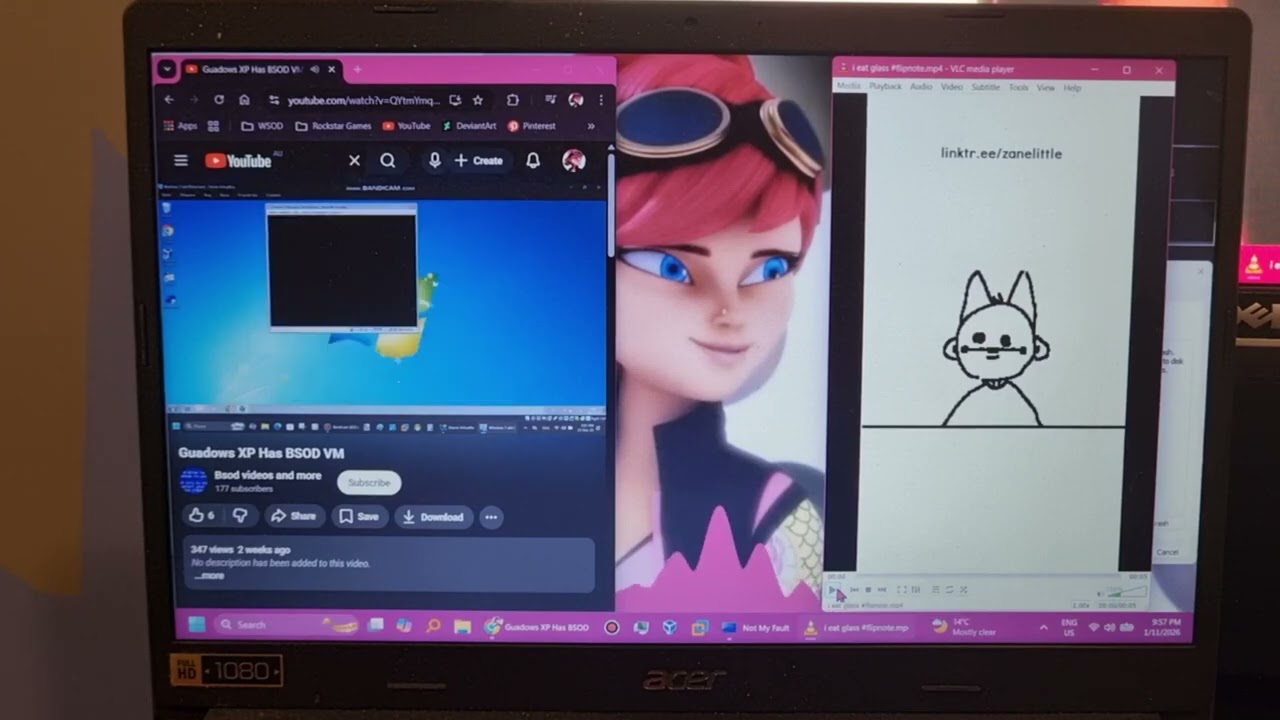Clear the YouTube search with the X icon
Screen dimensions: 1280x720
pos(354,160)
